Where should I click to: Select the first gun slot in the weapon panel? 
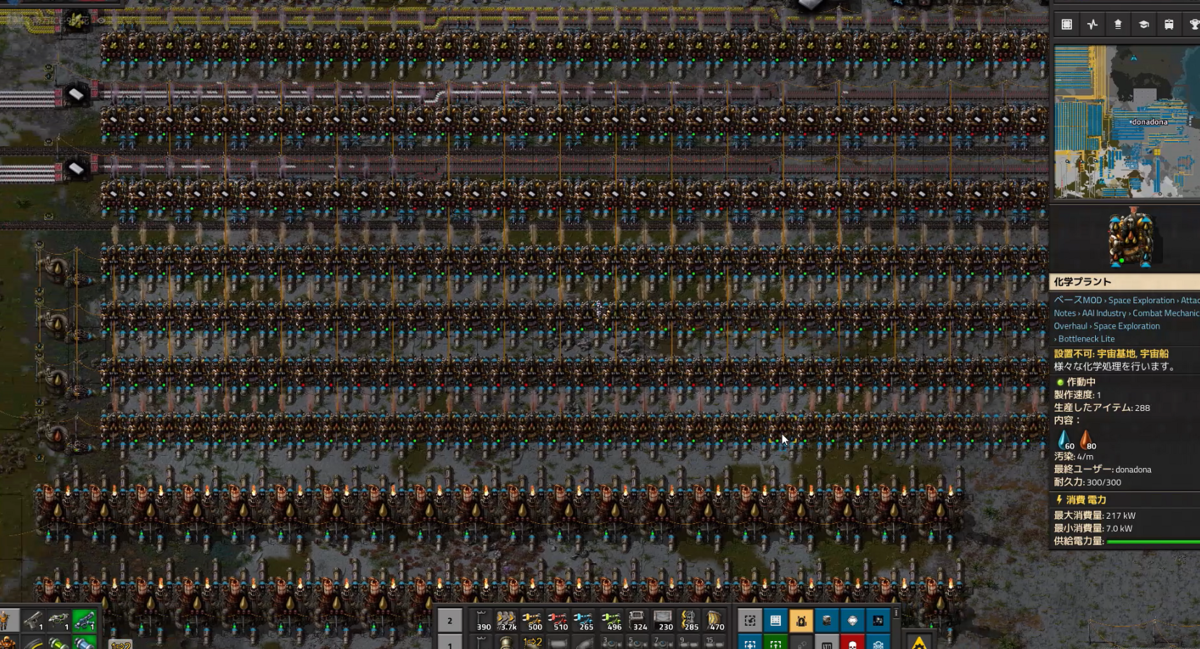(x=34, y=620)
